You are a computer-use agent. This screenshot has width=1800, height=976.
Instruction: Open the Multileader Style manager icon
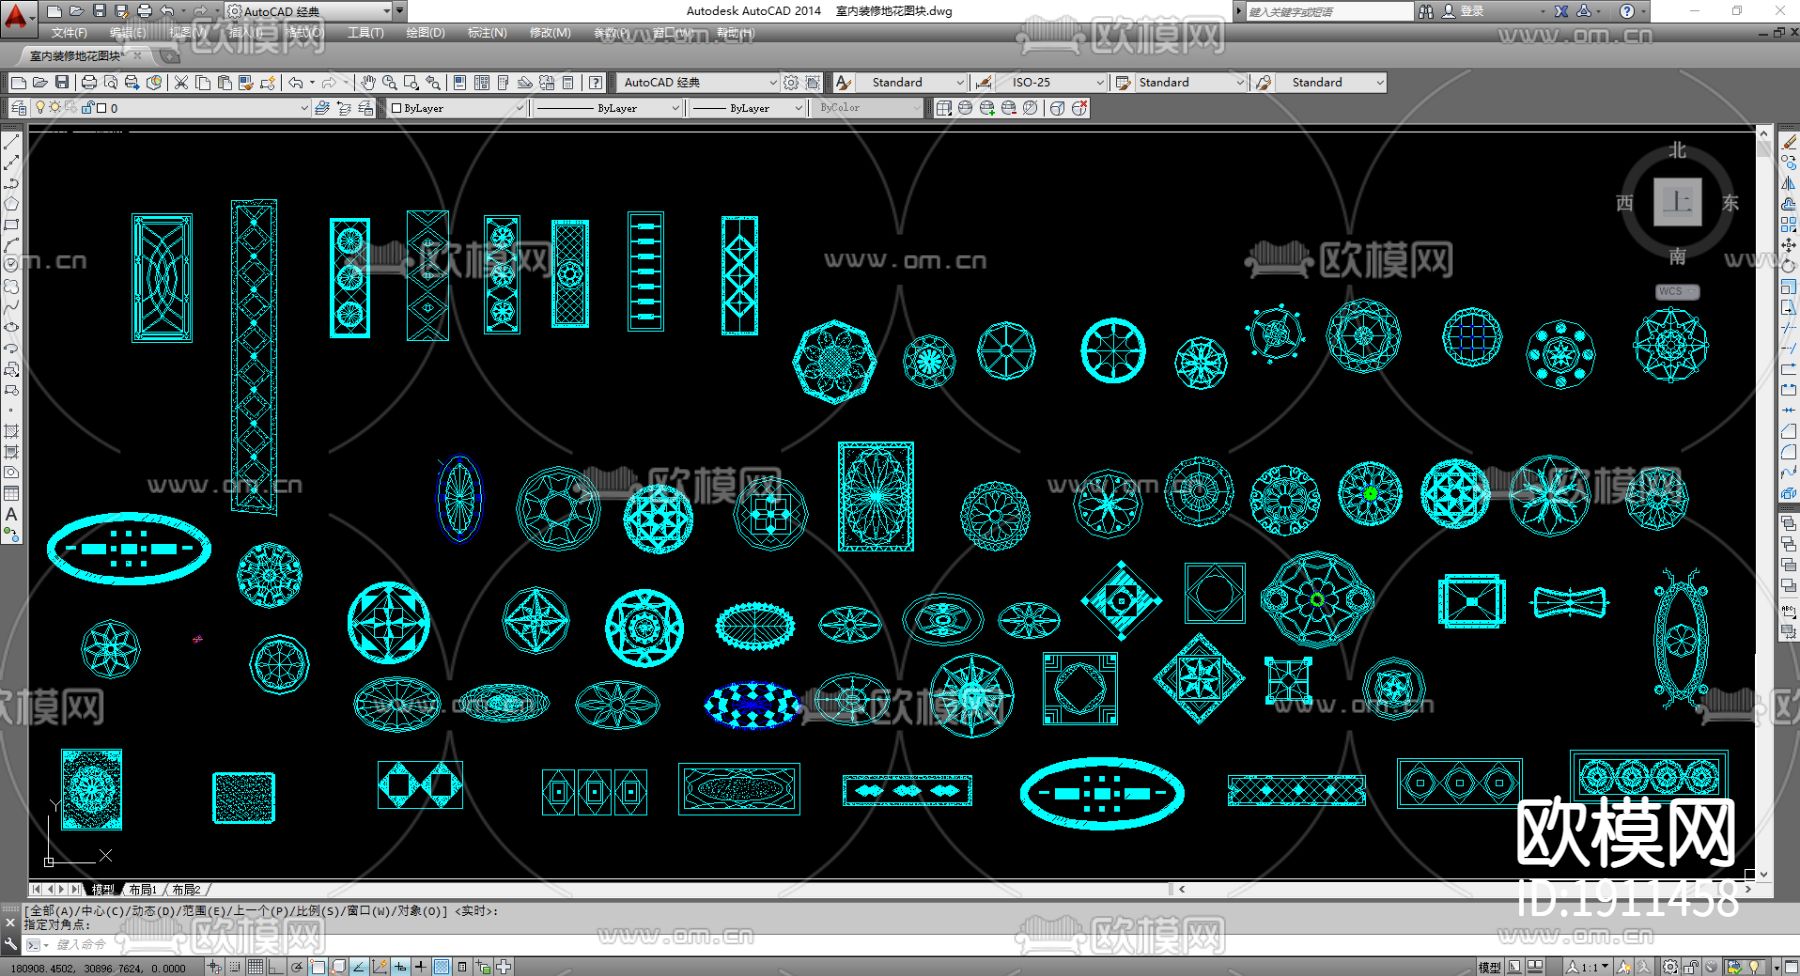point(1264,82)
